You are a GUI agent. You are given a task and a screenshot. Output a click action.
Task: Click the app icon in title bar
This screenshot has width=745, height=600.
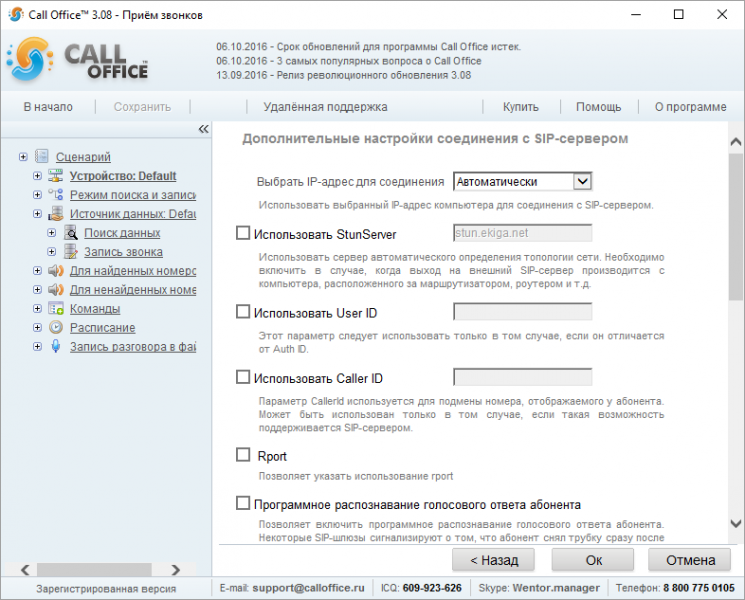click(x=16, y=15)
